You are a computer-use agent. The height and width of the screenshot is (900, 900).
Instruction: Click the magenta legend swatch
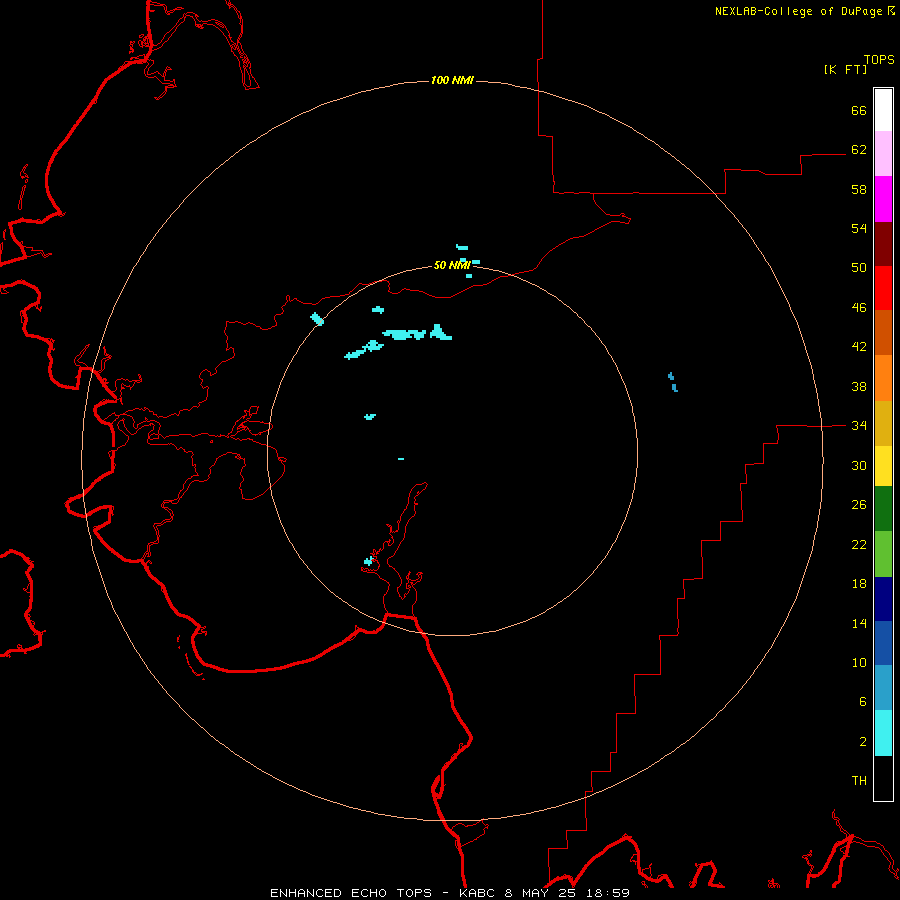point(883,199)
